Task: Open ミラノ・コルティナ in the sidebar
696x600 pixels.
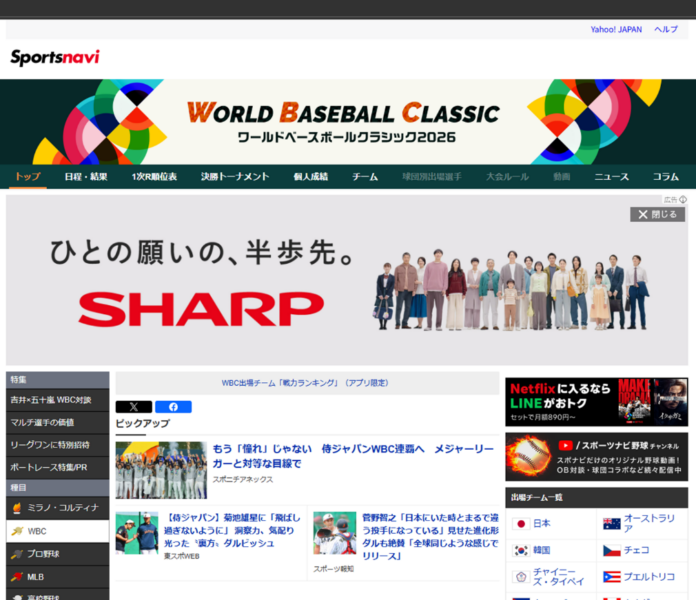Action: 57,507
